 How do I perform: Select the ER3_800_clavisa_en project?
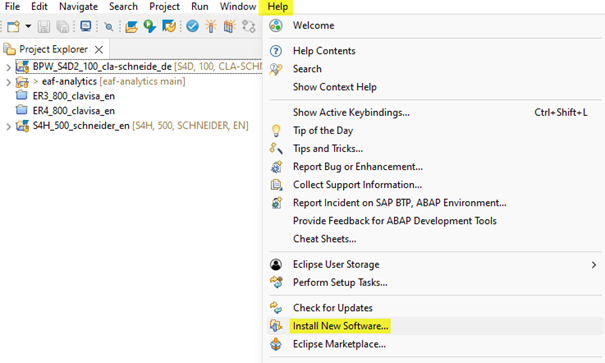[74, 96]
